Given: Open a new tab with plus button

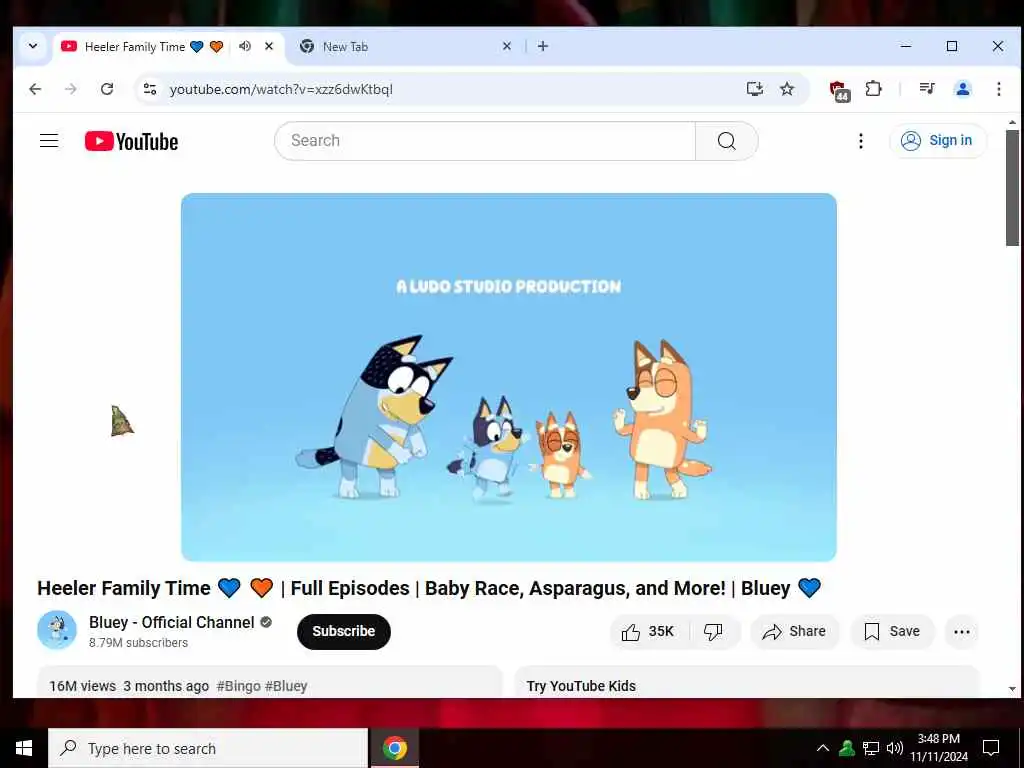Looking at the screenshot, I should [543, 46].
